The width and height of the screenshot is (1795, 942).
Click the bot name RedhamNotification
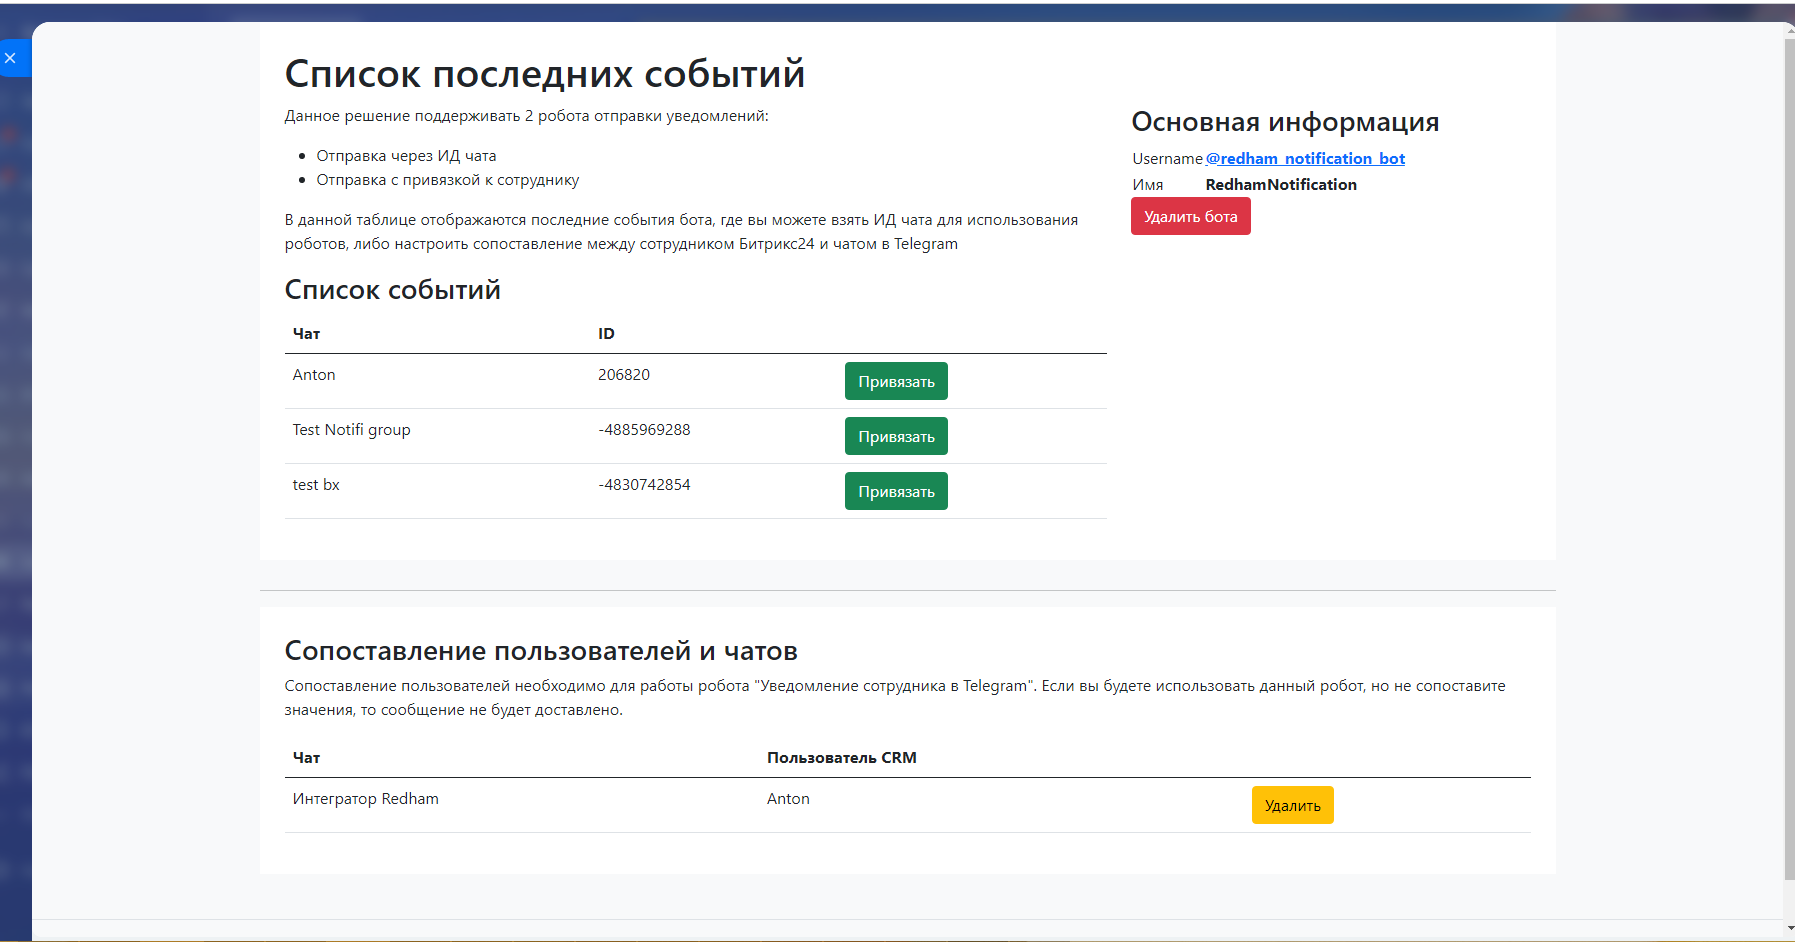[1281, 185]
